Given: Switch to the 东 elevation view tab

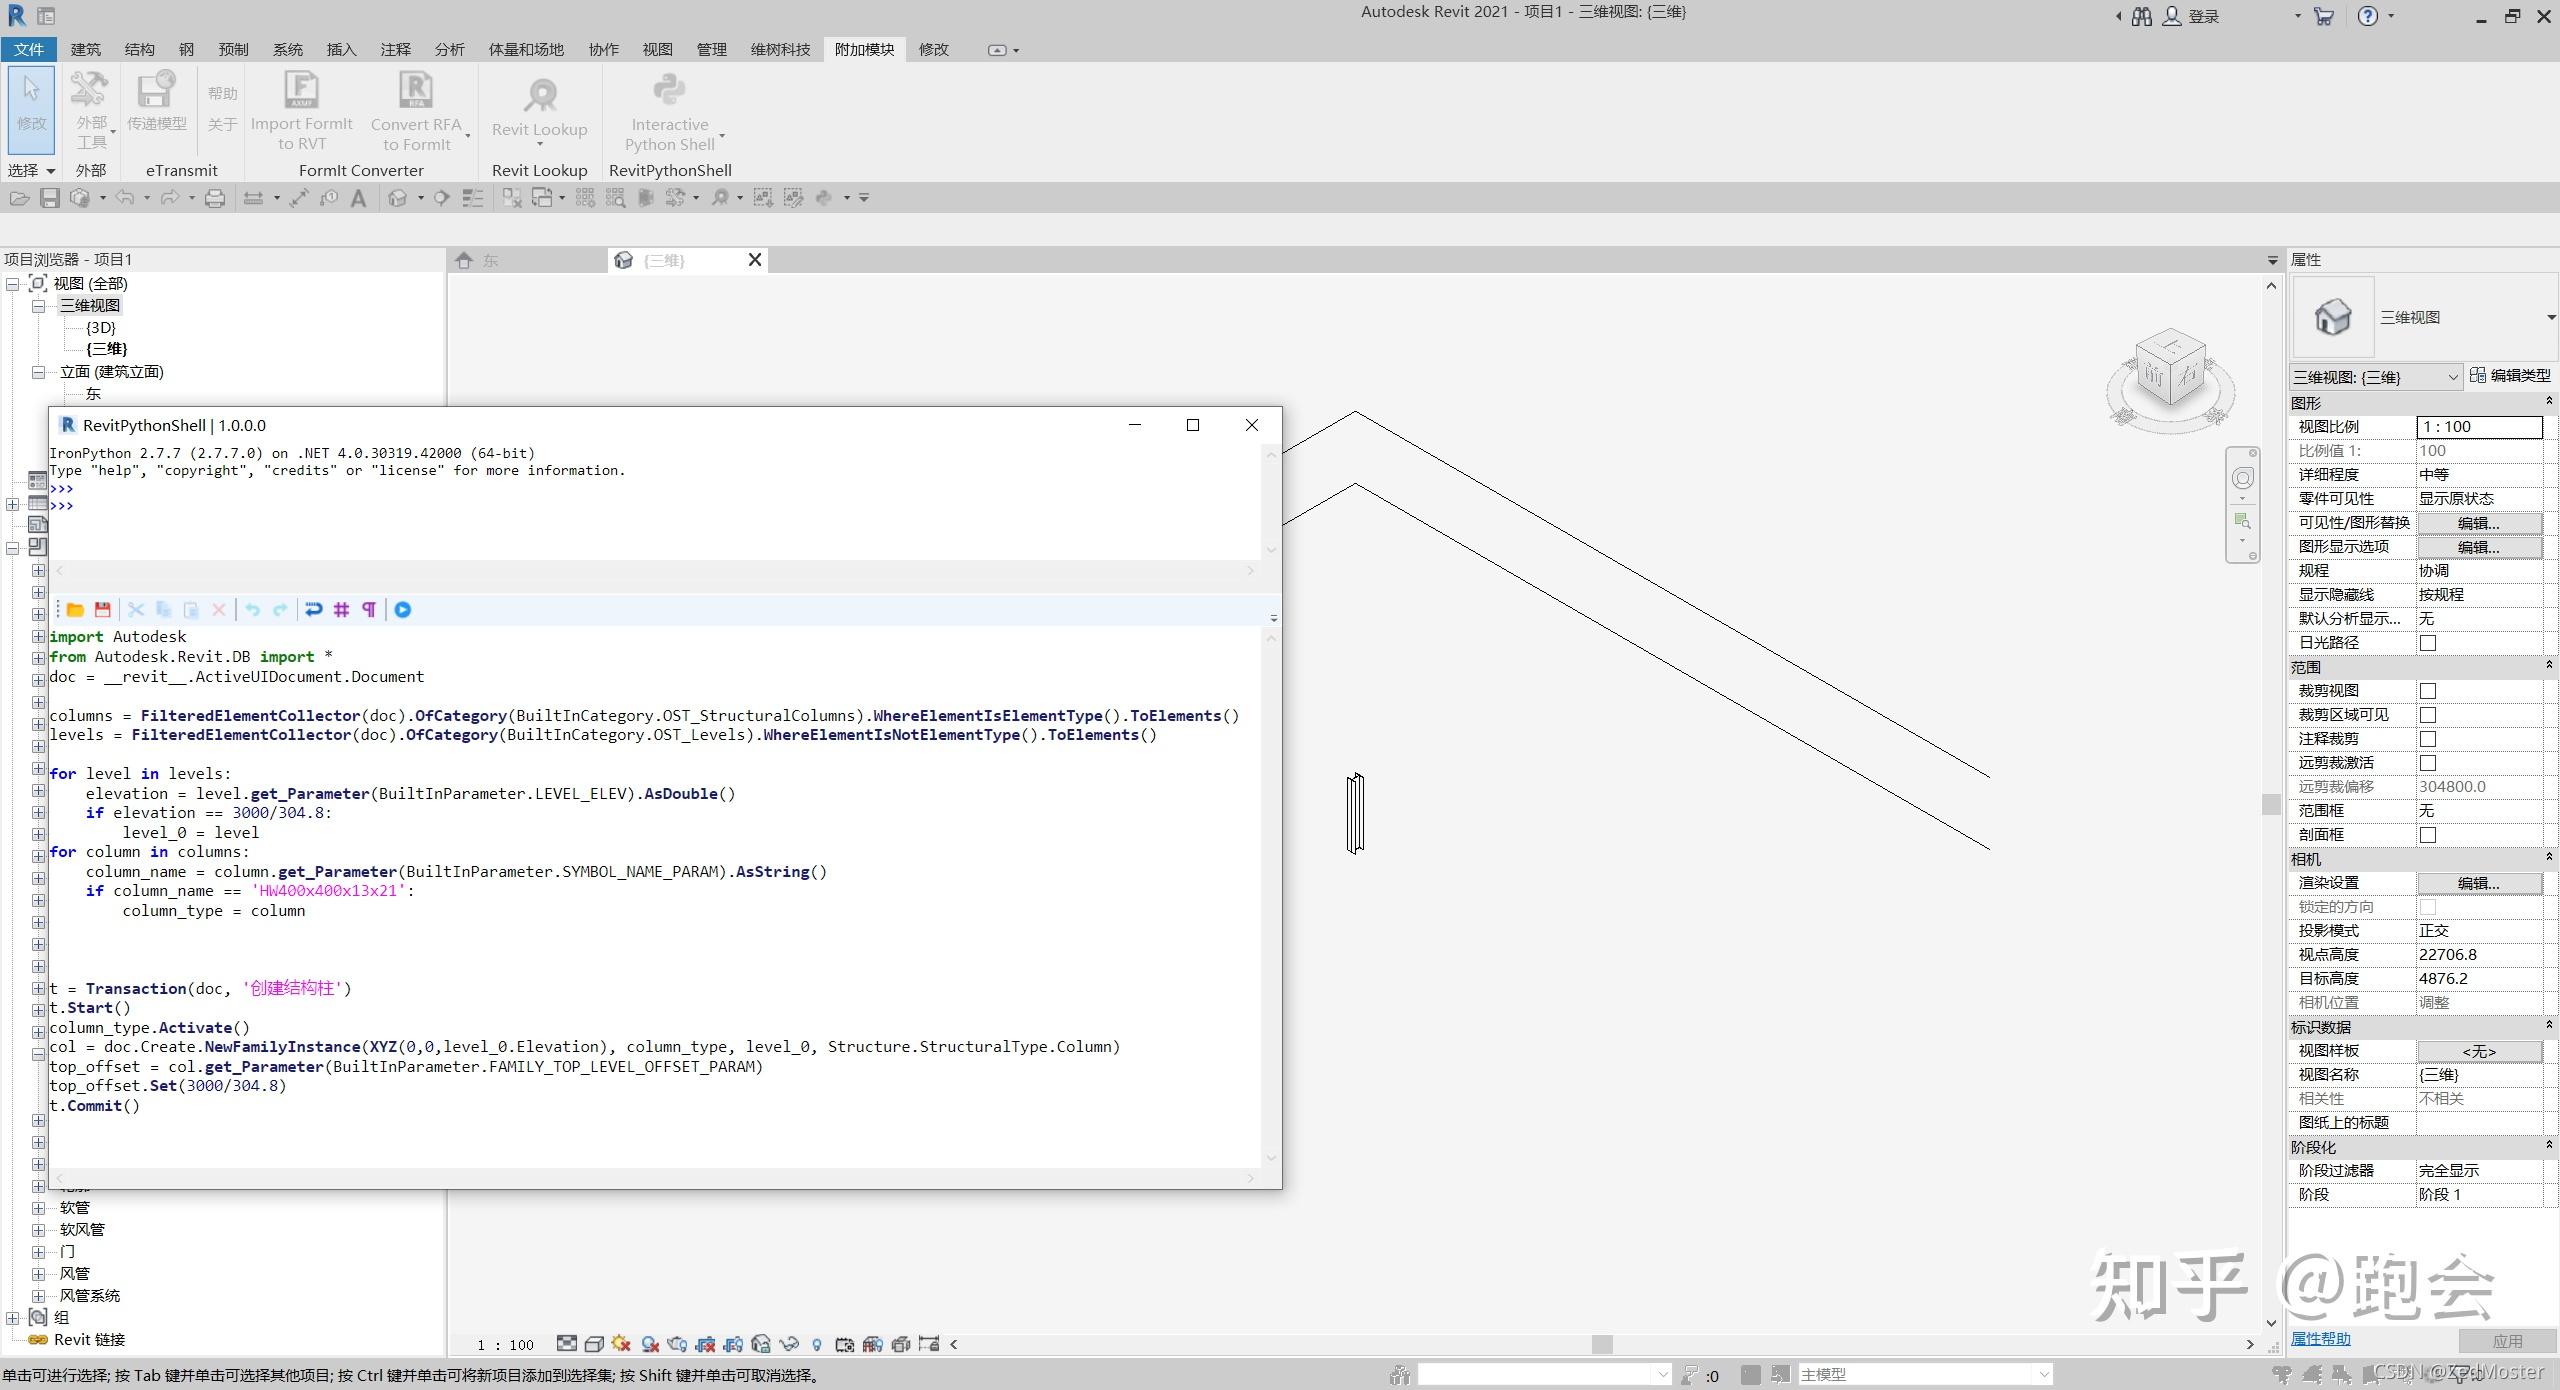Looking at the screenshot, I should tap(489, 259).
